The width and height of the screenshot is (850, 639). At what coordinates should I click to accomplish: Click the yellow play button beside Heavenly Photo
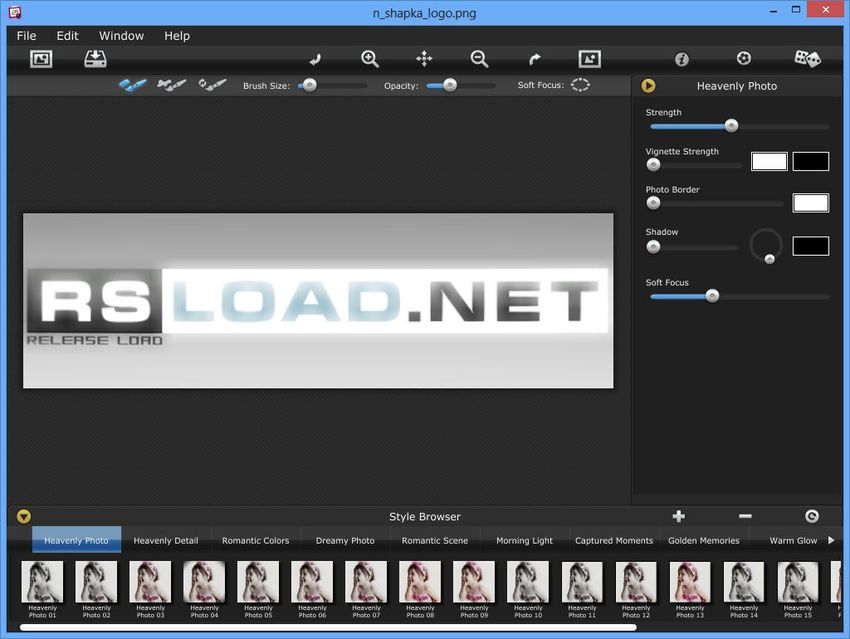[648, 86]
